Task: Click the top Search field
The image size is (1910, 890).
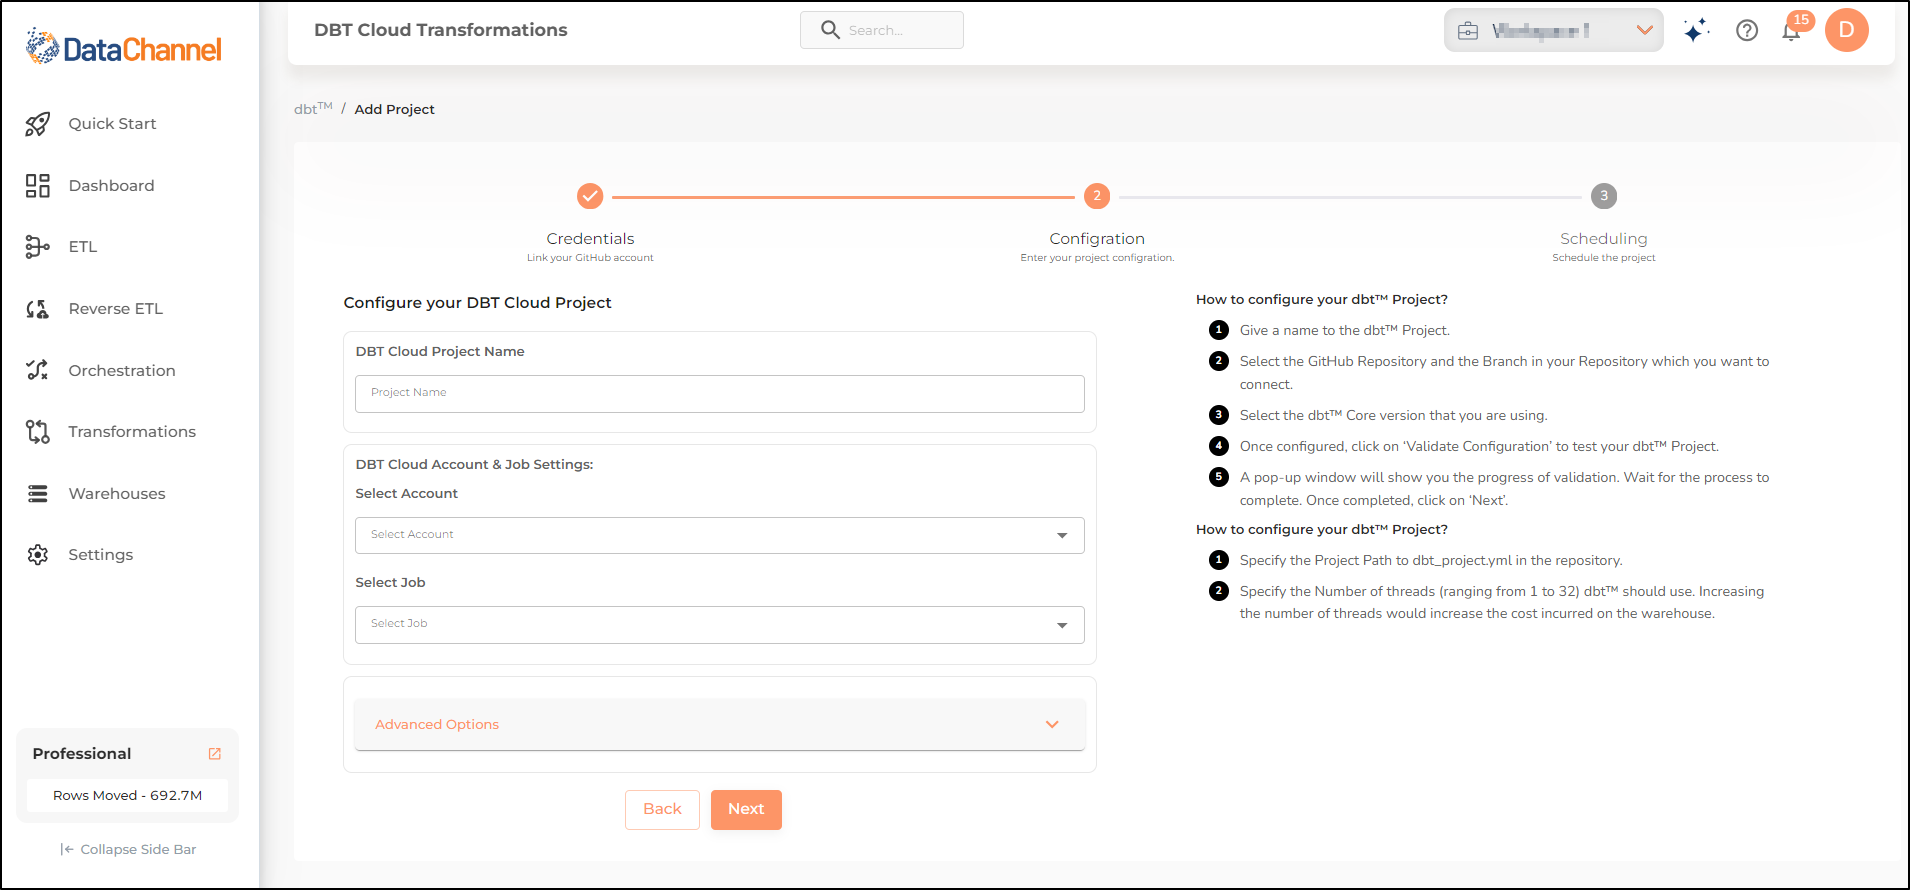Action: point(882,30)
